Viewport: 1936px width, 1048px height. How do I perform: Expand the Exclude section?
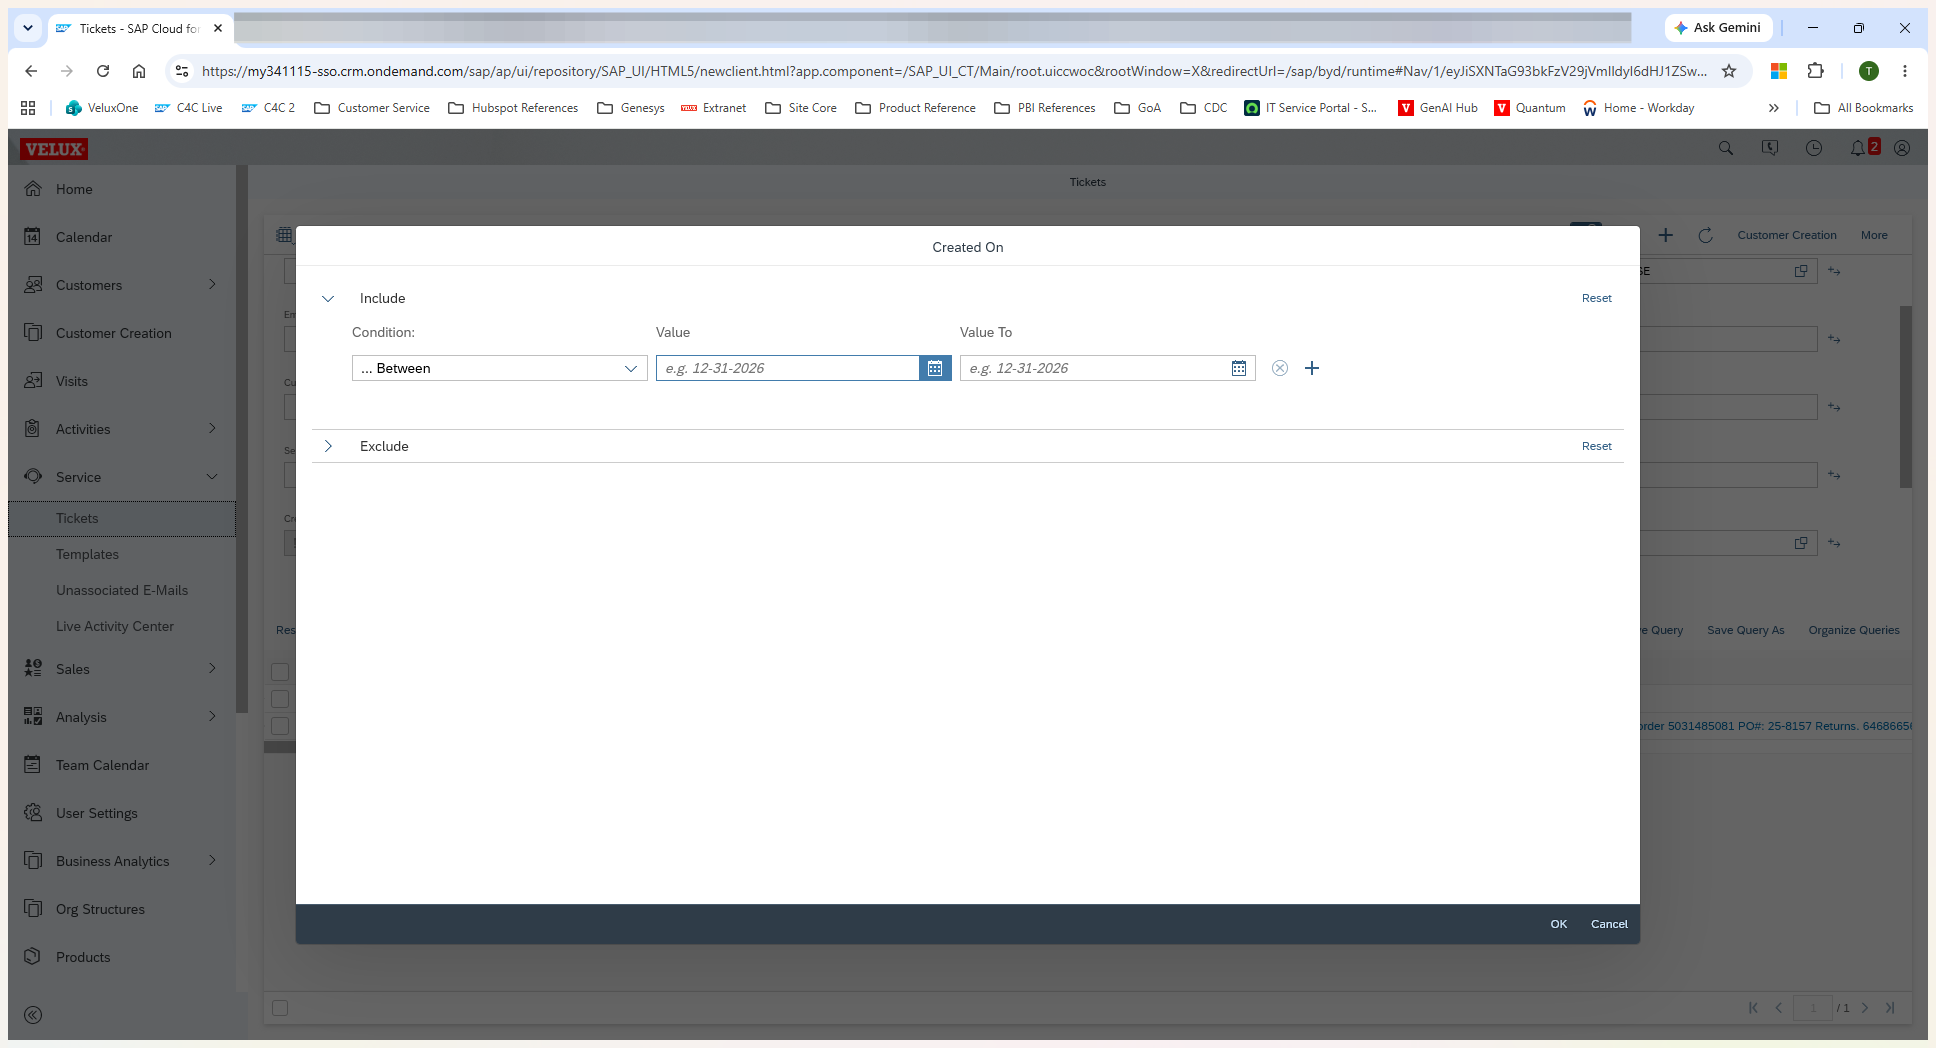point(328,446)
